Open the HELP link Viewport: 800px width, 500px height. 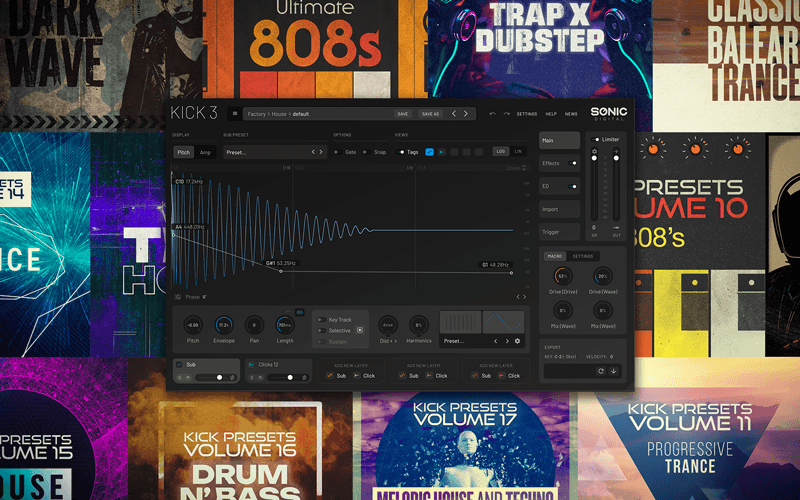[x=551, y=114]
